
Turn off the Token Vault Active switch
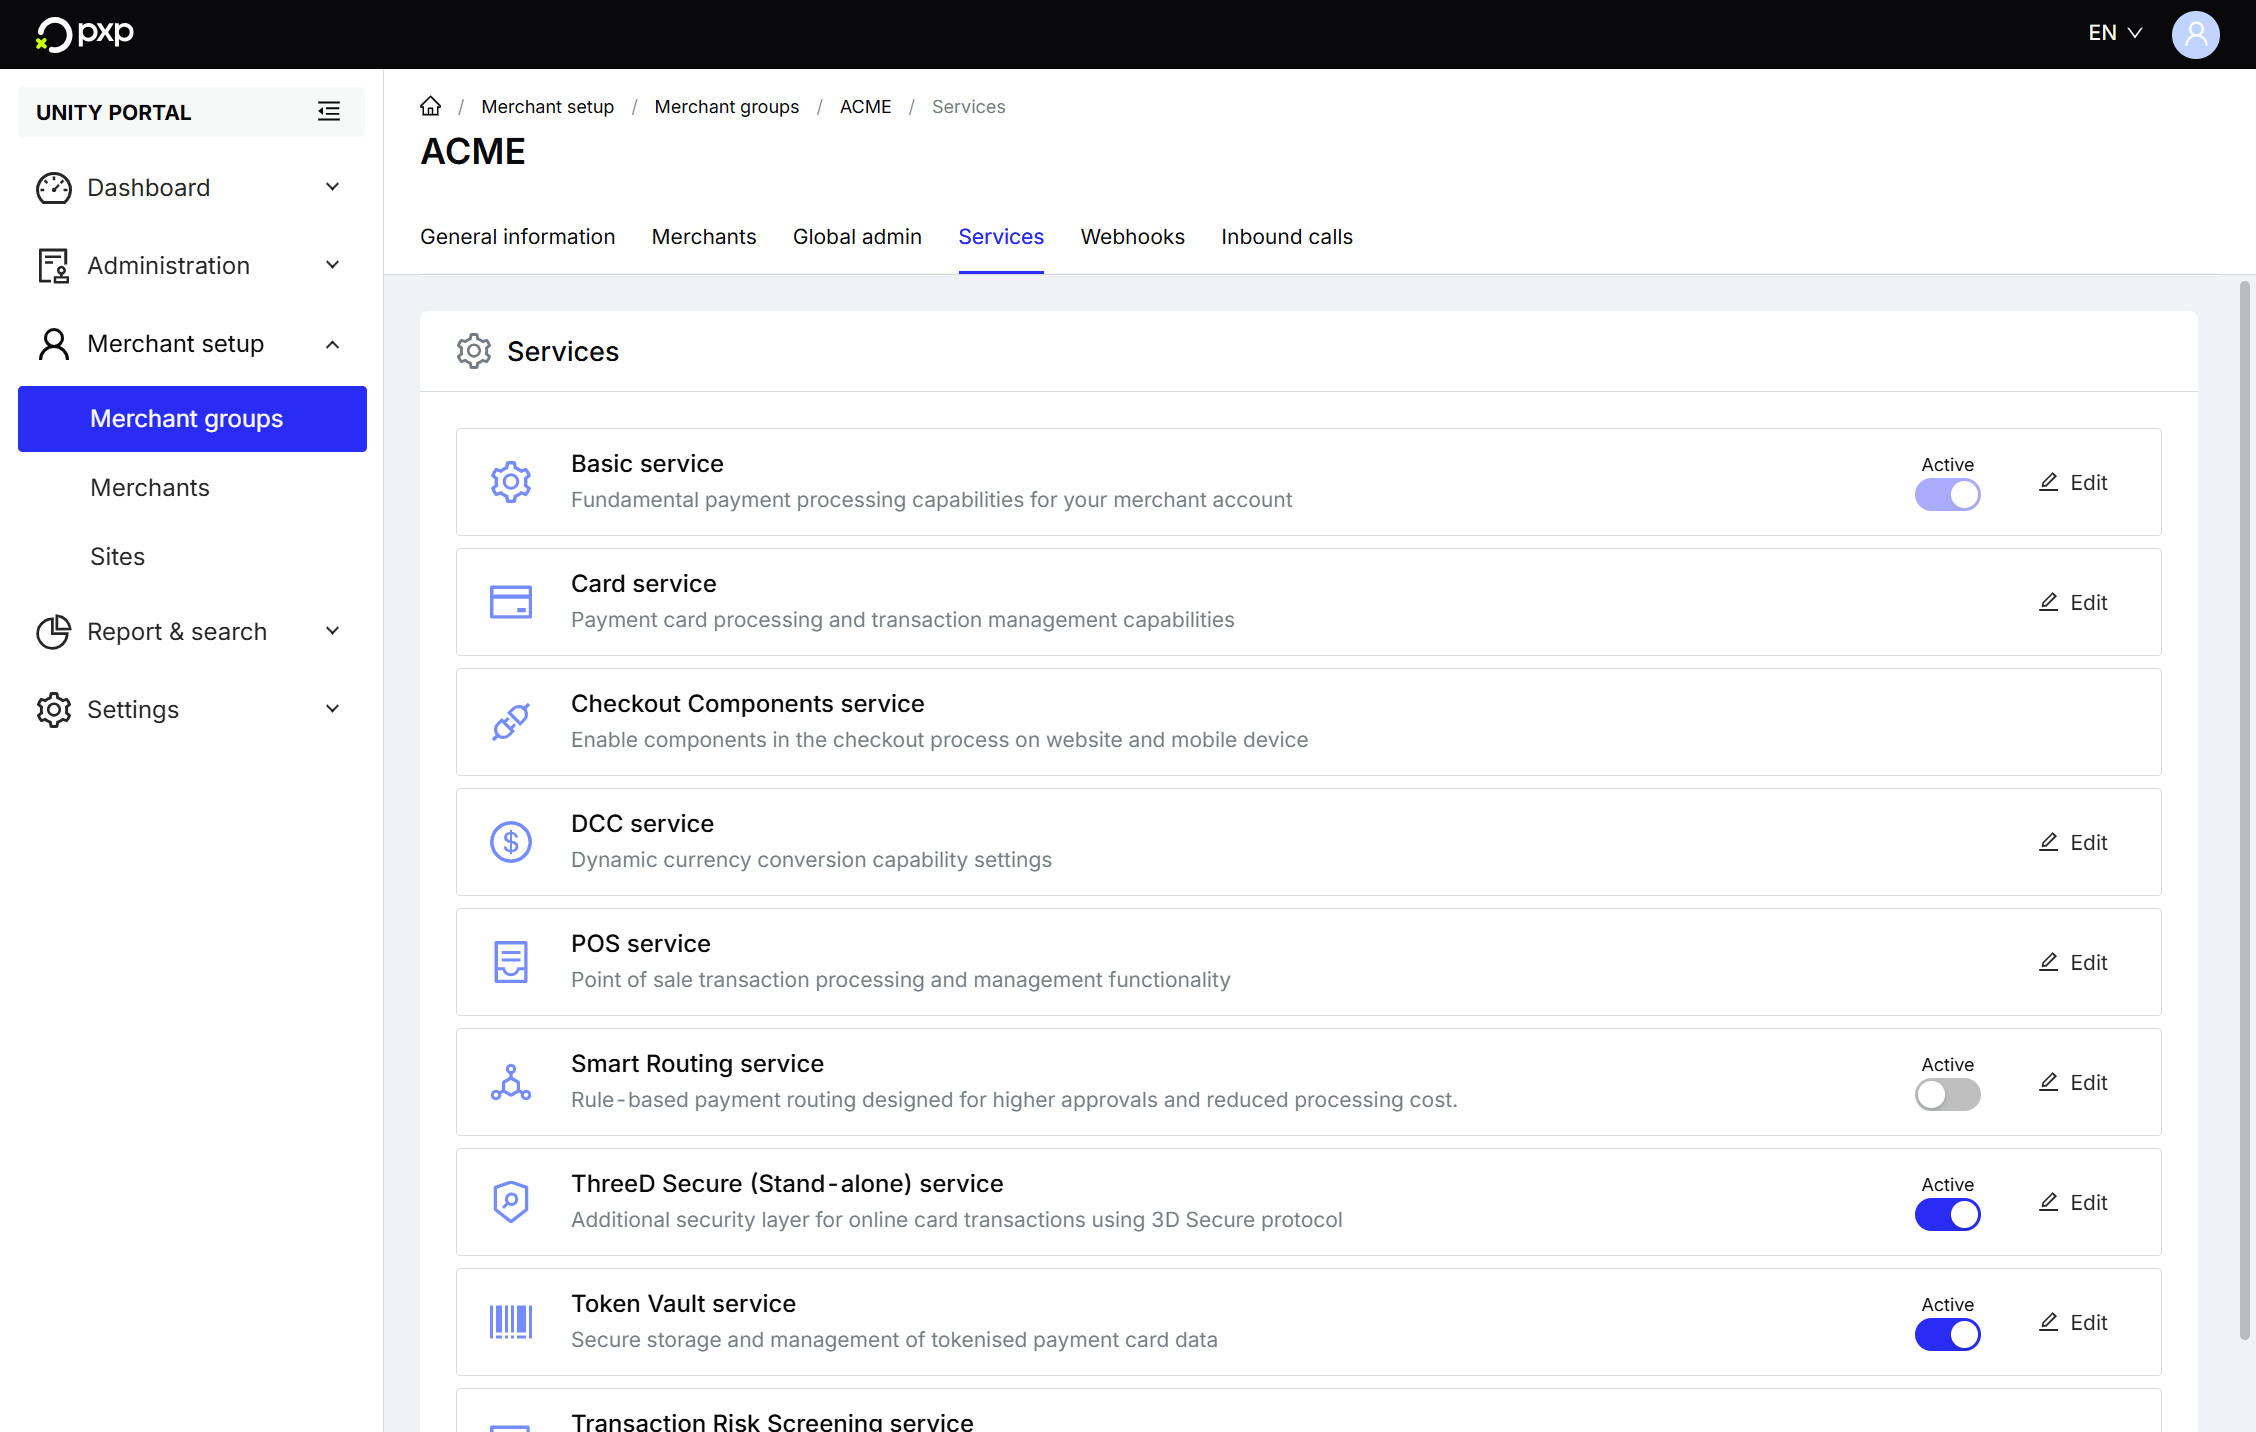(1947, 1335)
